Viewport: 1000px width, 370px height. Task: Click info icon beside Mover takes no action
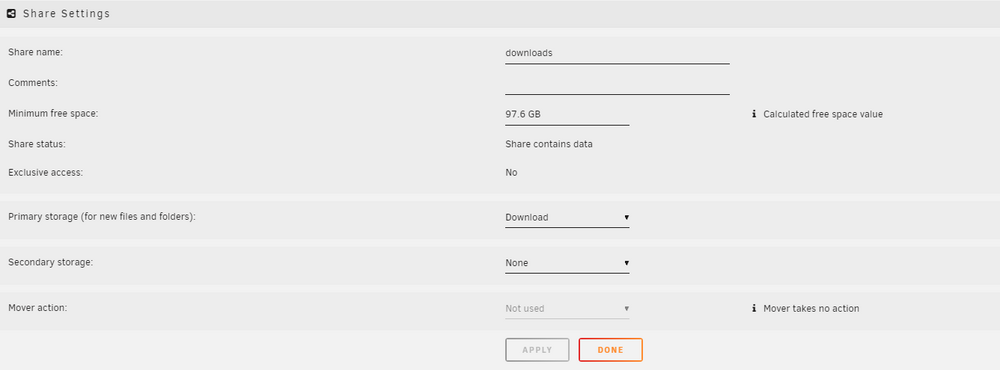click(754, 308)
